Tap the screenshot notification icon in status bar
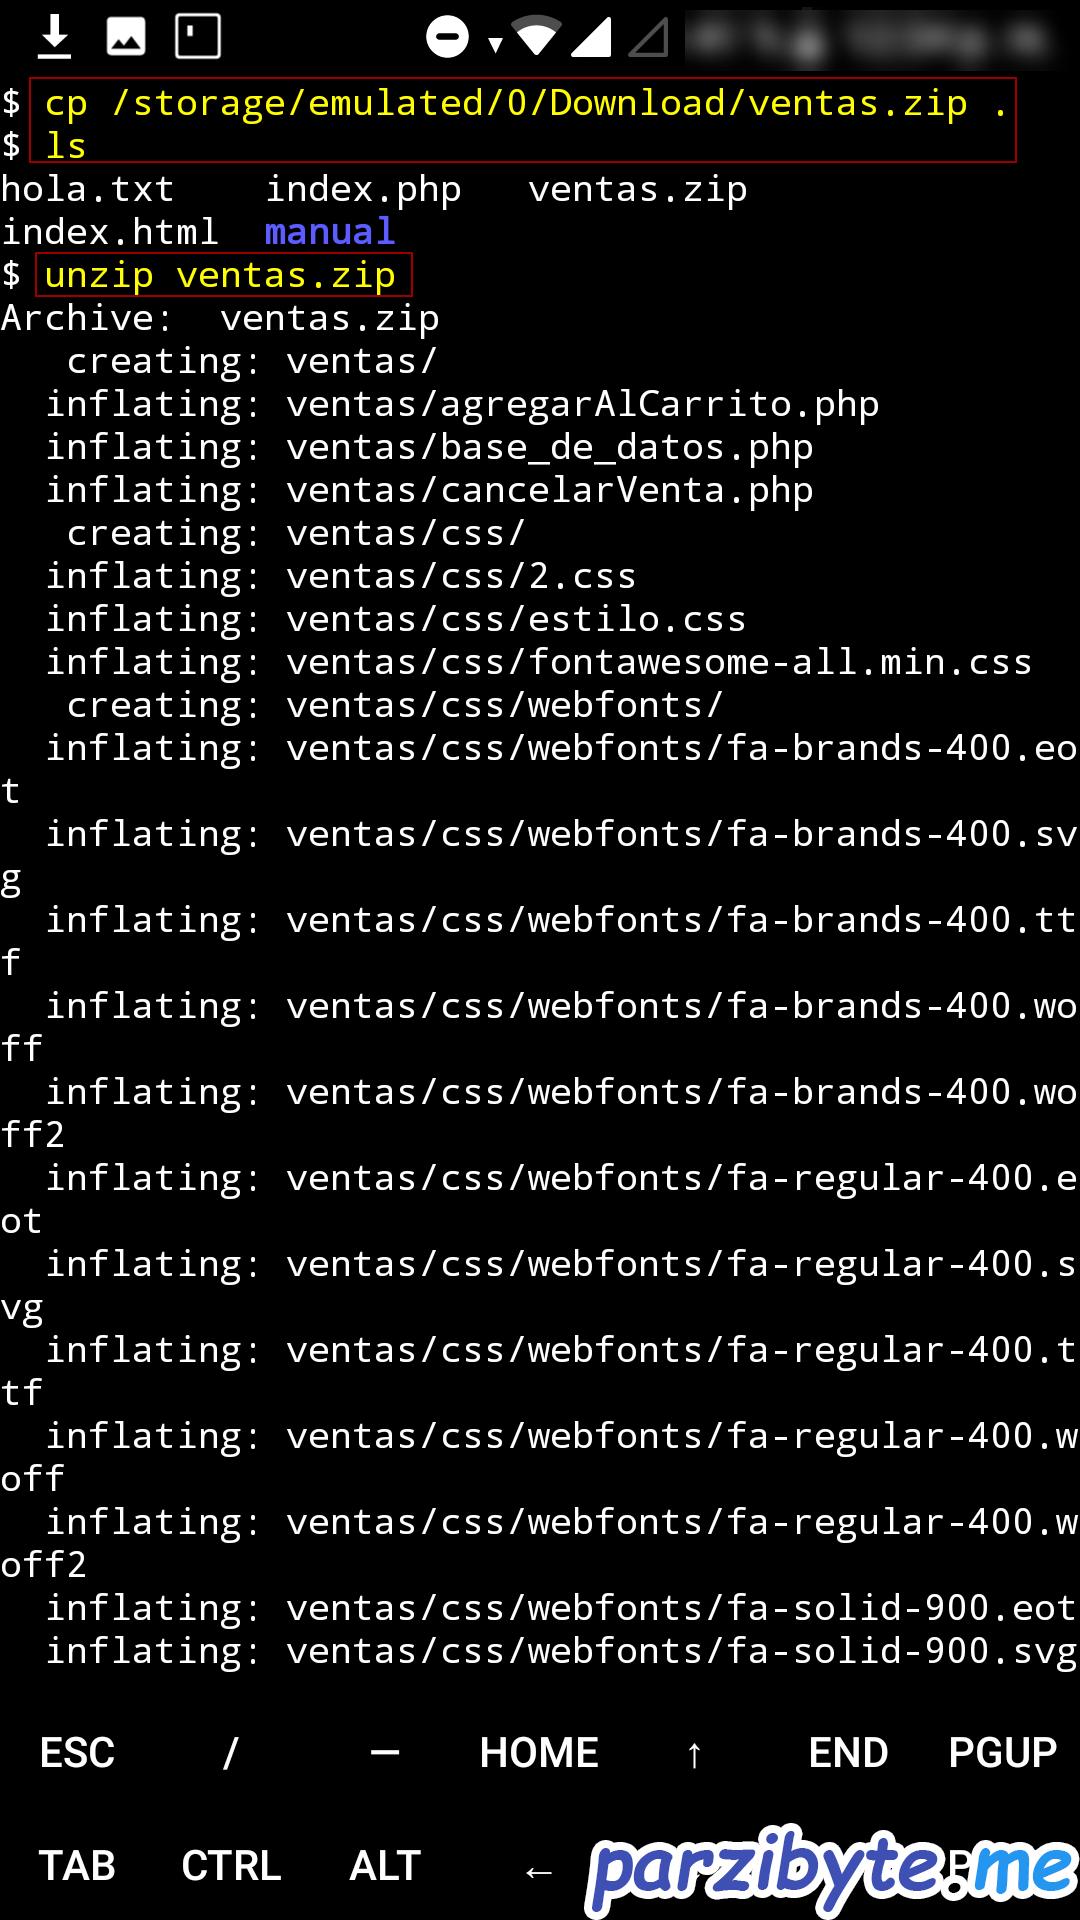1080x1920 pixels. pos(127,36)
